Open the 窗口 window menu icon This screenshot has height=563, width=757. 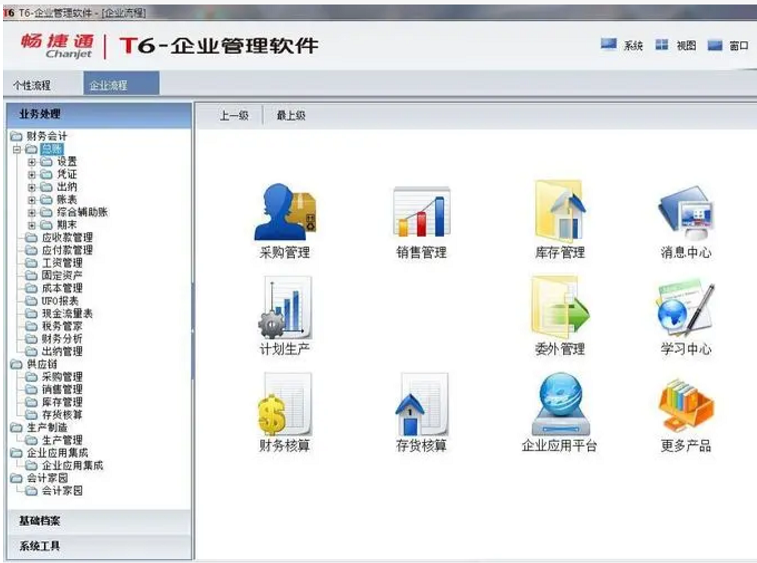click(715, 45)
